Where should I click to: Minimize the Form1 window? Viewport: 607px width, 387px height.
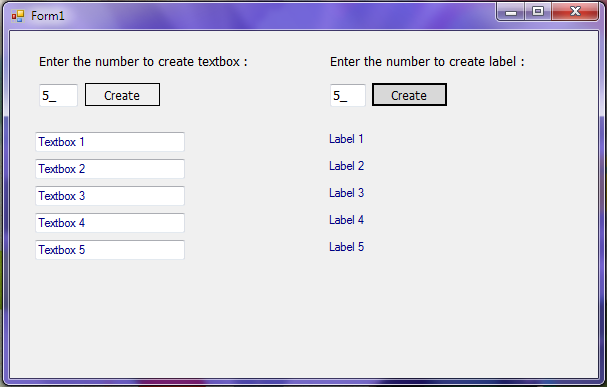(x=511, y=12)
